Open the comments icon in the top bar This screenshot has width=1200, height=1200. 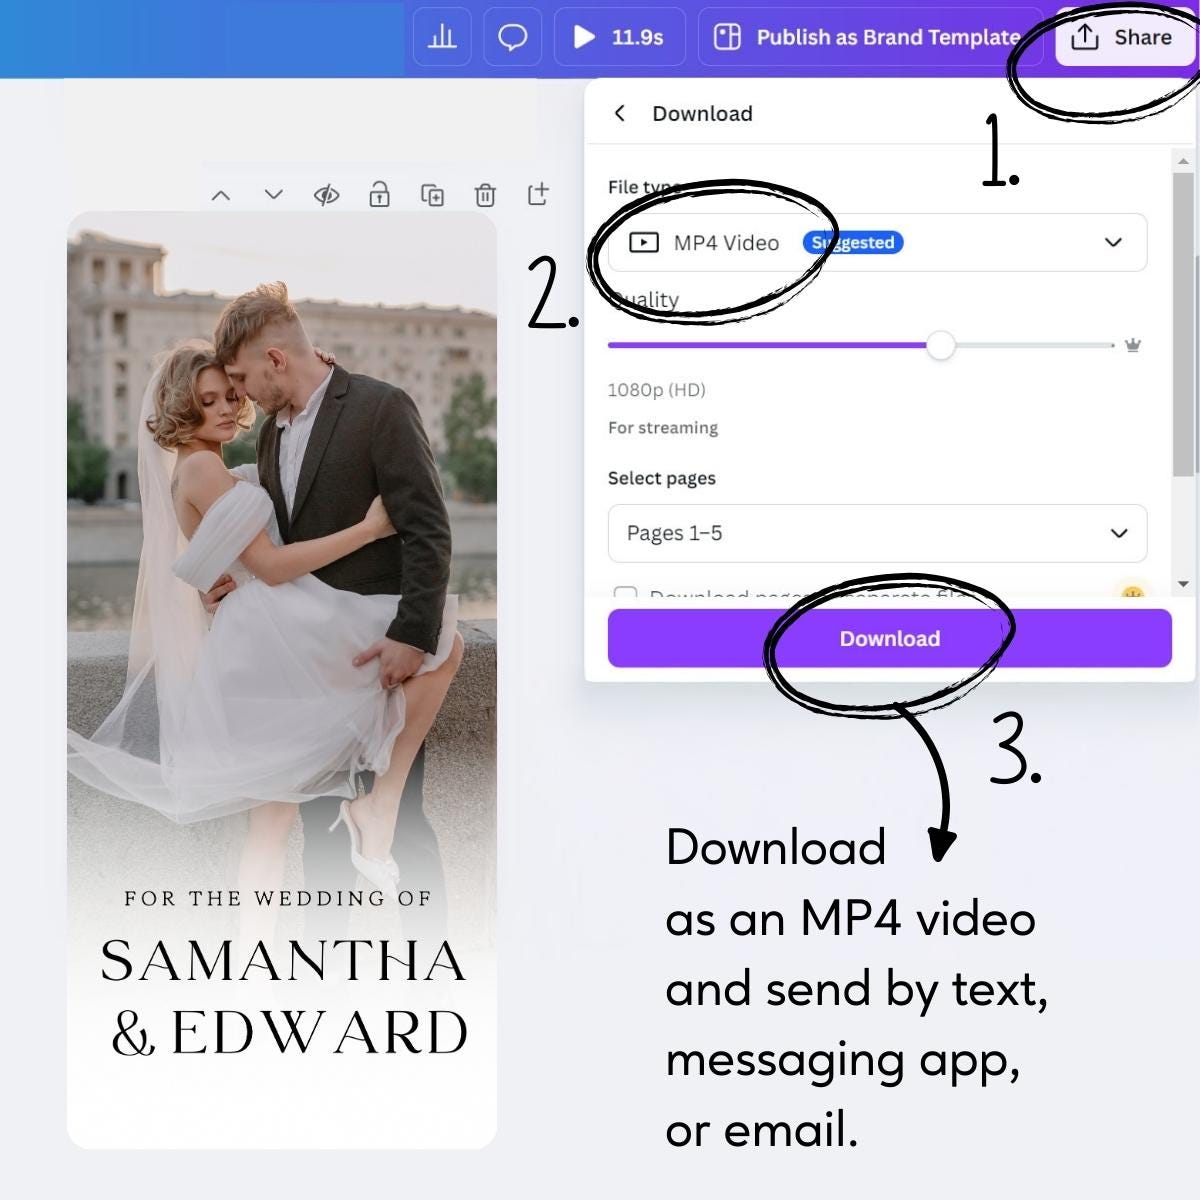[x=512, y=37]
